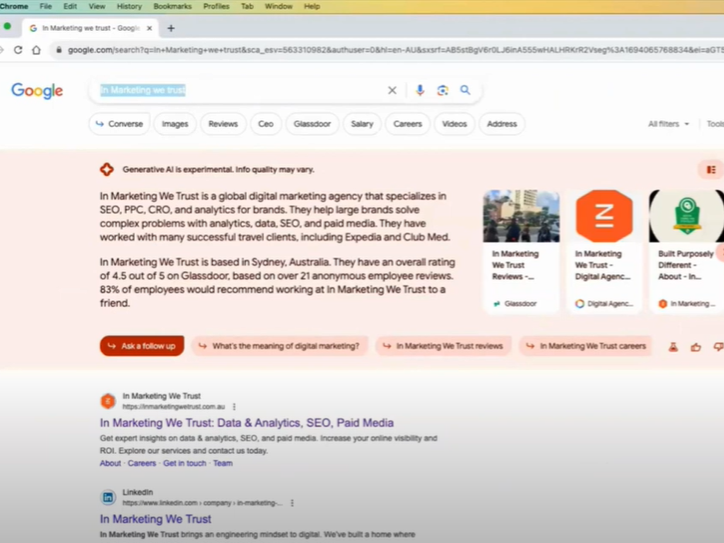Click the In Marketing We Trust favicon
This screenshot has height=543, width=724.
click(108, 401)
